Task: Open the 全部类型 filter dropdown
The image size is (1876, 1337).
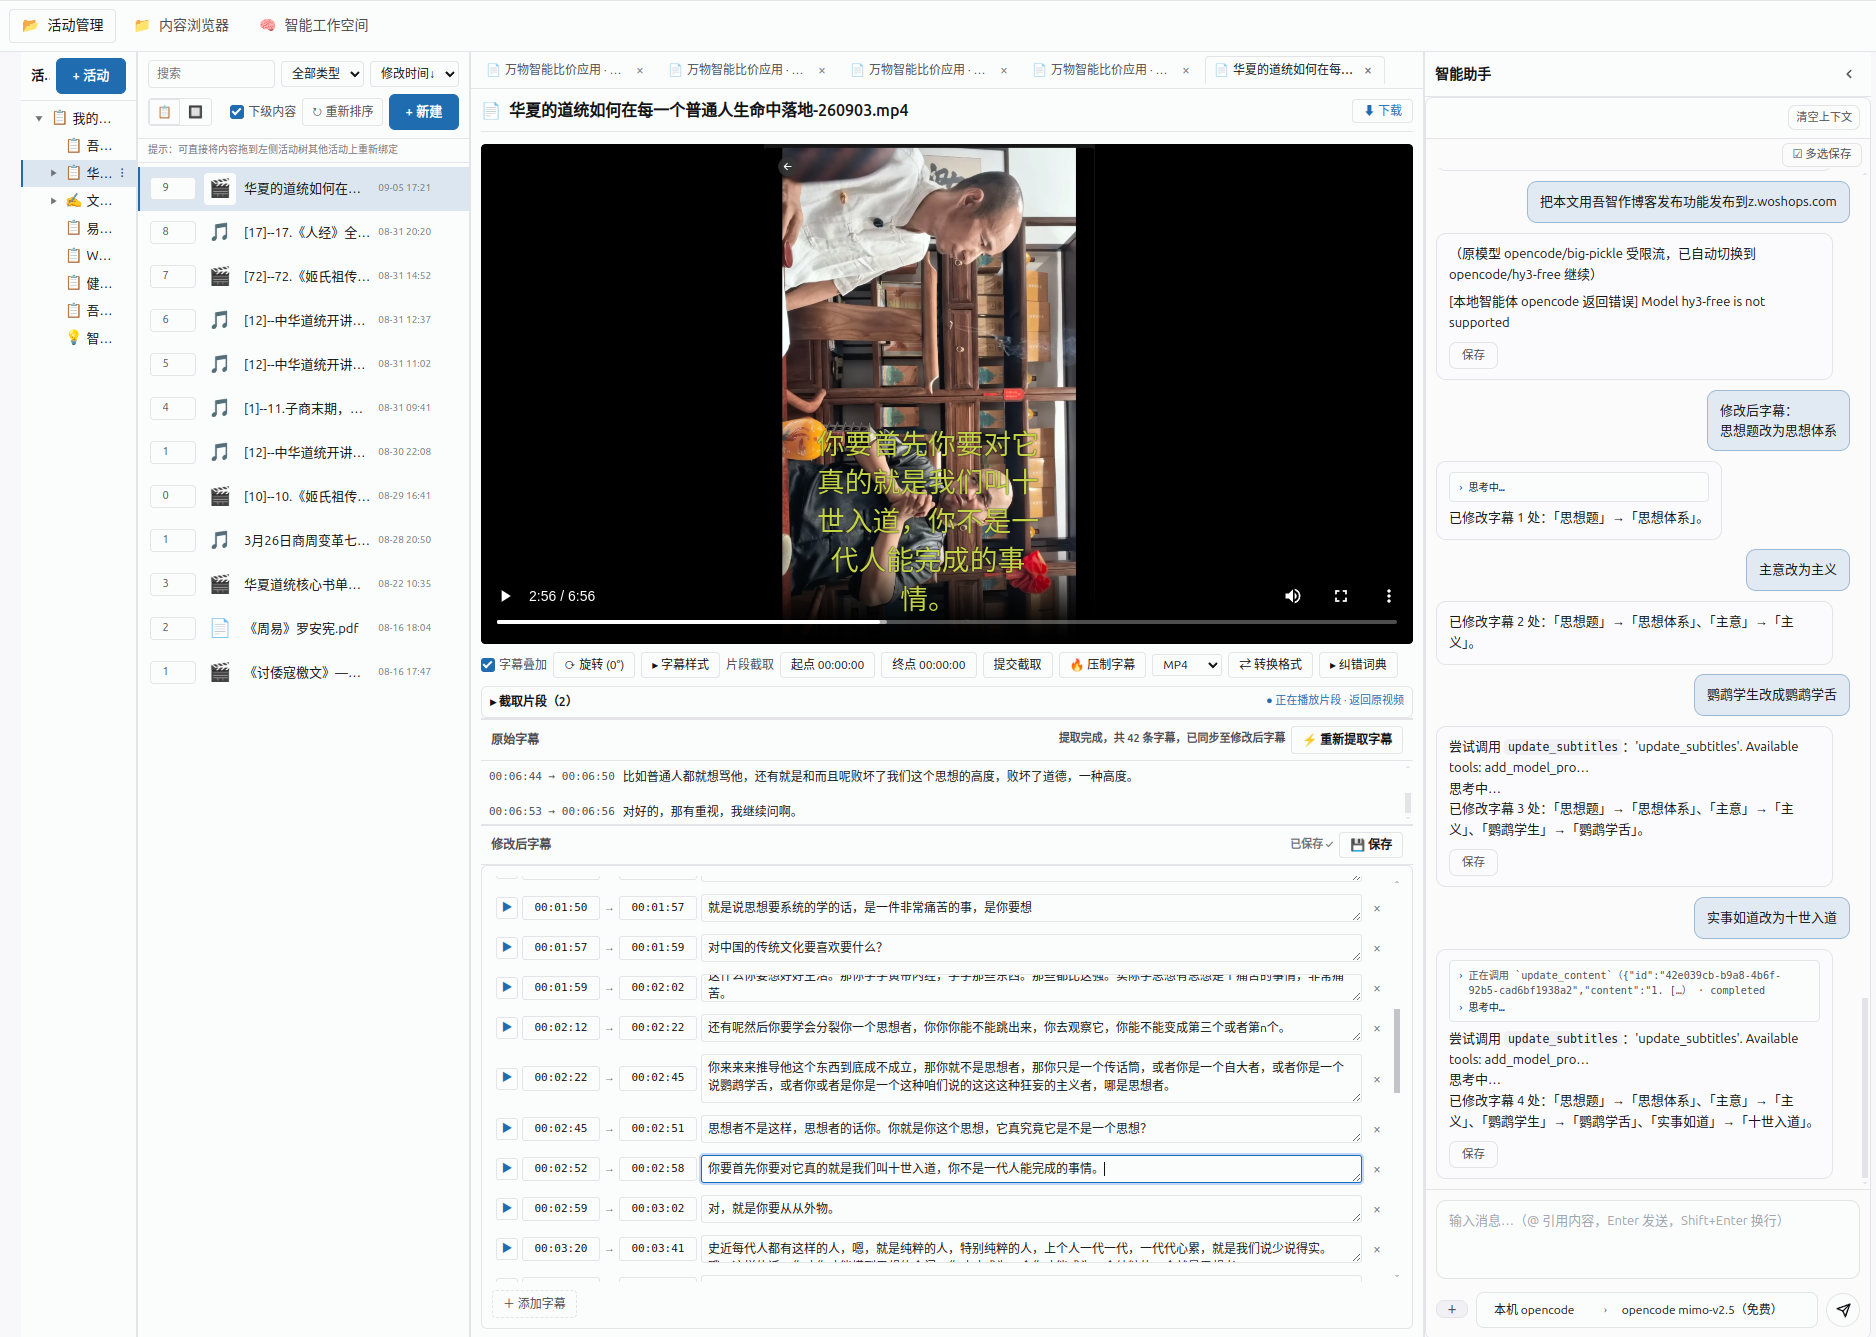Action: tap(325, 74)
